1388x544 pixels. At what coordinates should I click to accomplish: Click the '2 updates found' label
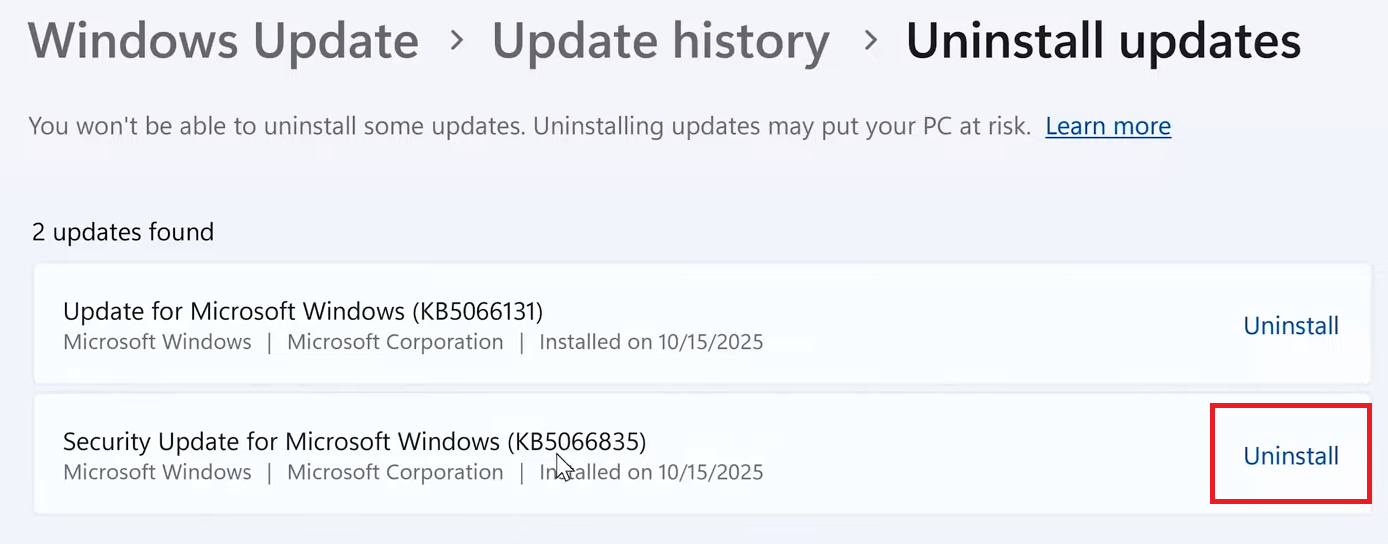123,232
